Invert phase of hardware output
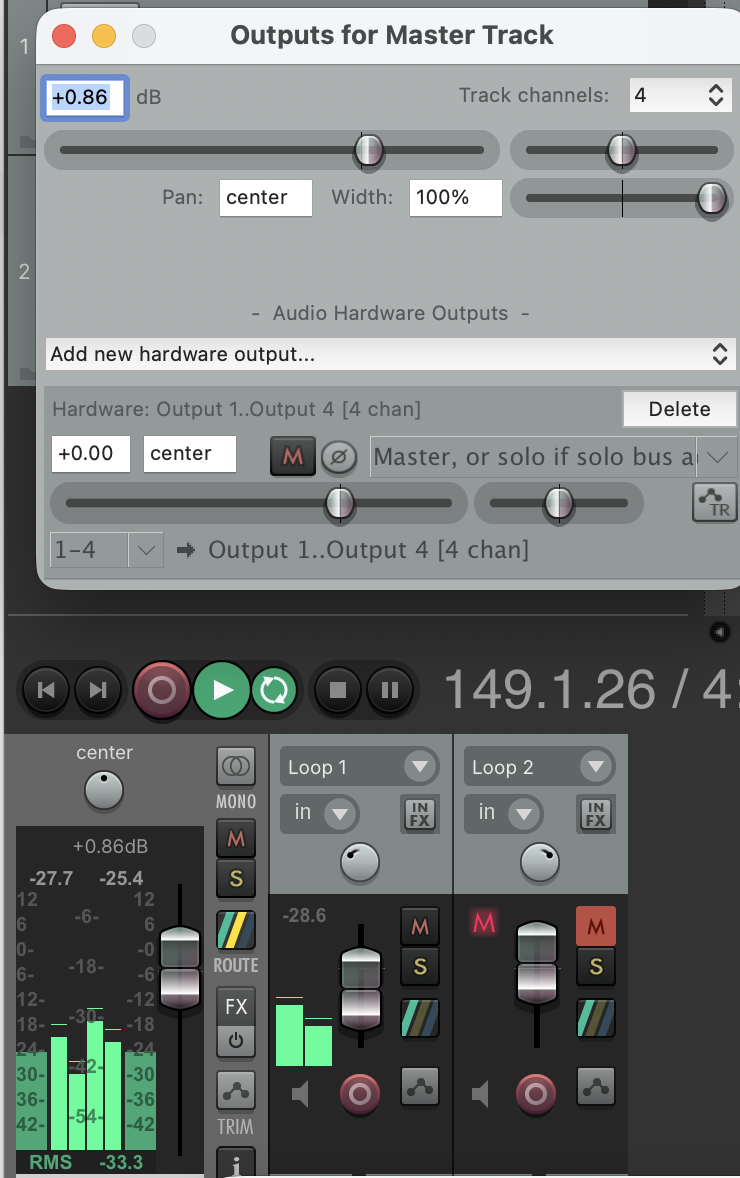This screenshot has width=740, height=1178. [339, 457]
